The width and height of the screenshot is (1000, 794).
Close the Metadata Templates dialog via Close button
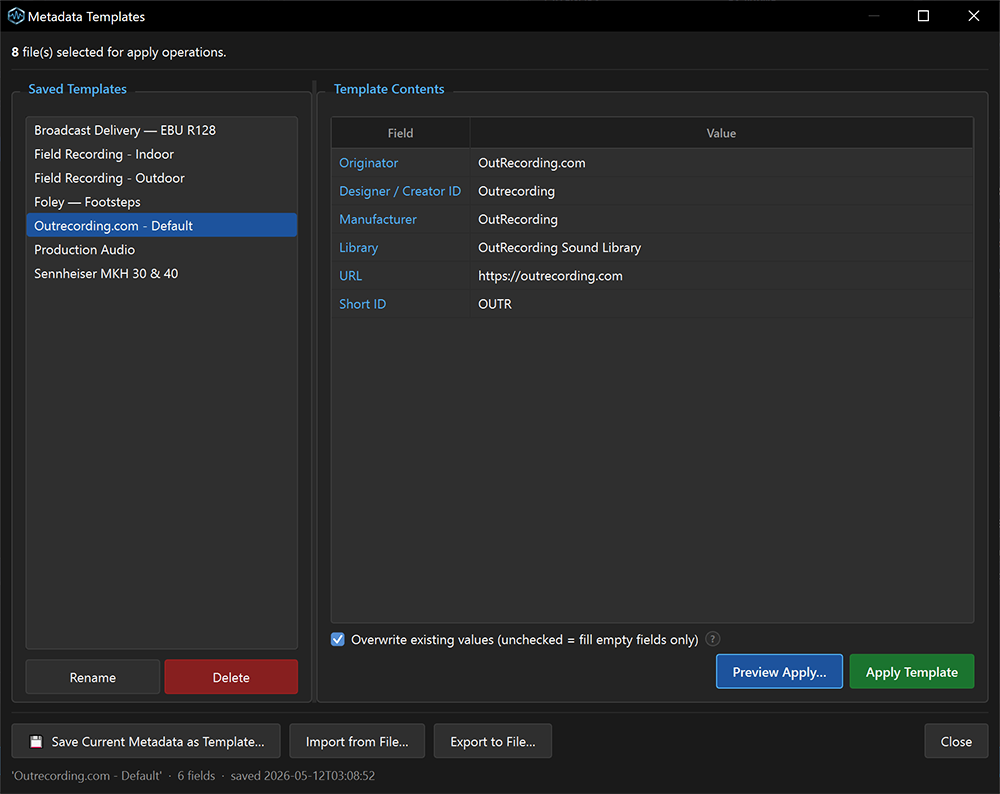tap(956, 741)
